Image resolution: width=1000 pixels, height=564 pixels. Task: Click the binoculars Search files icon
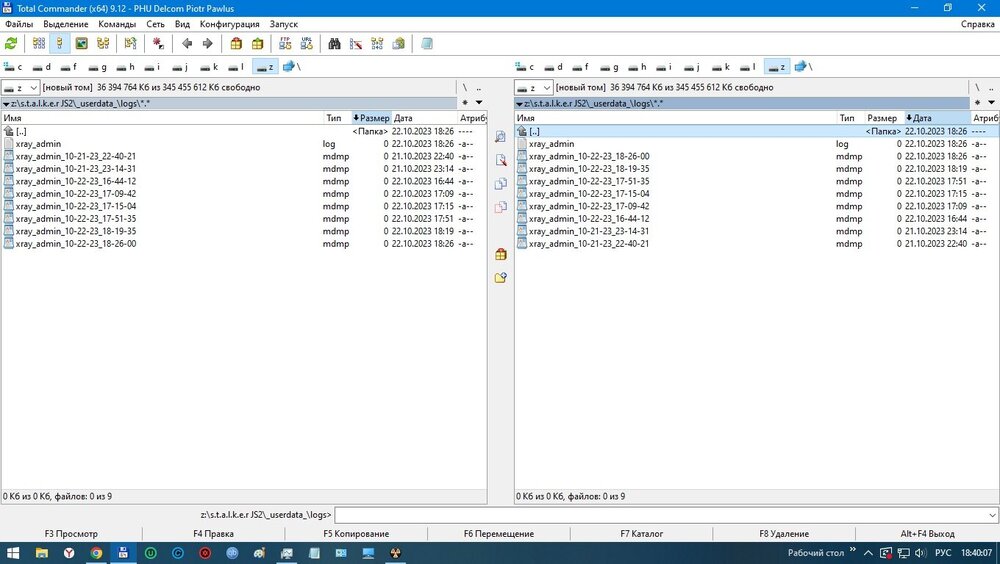335,43
